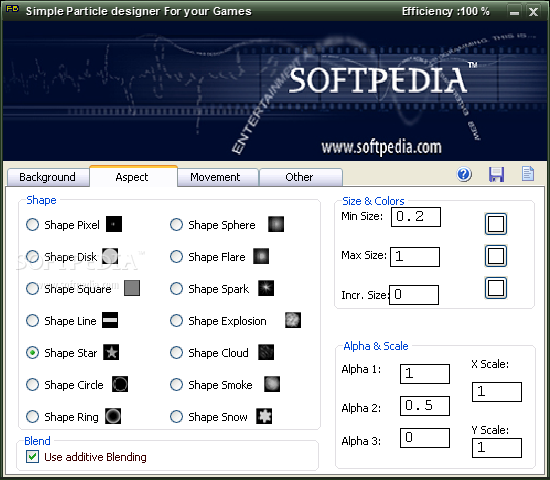
Task: Click the Alpha 1 input field
Action: [425, 374]
